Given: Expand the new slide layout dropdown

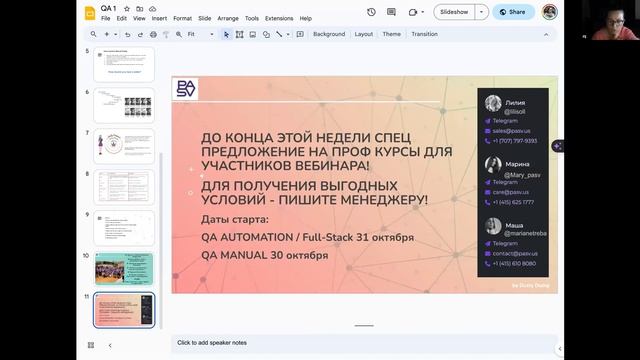Looking at the screenshot, I should 116,34.
